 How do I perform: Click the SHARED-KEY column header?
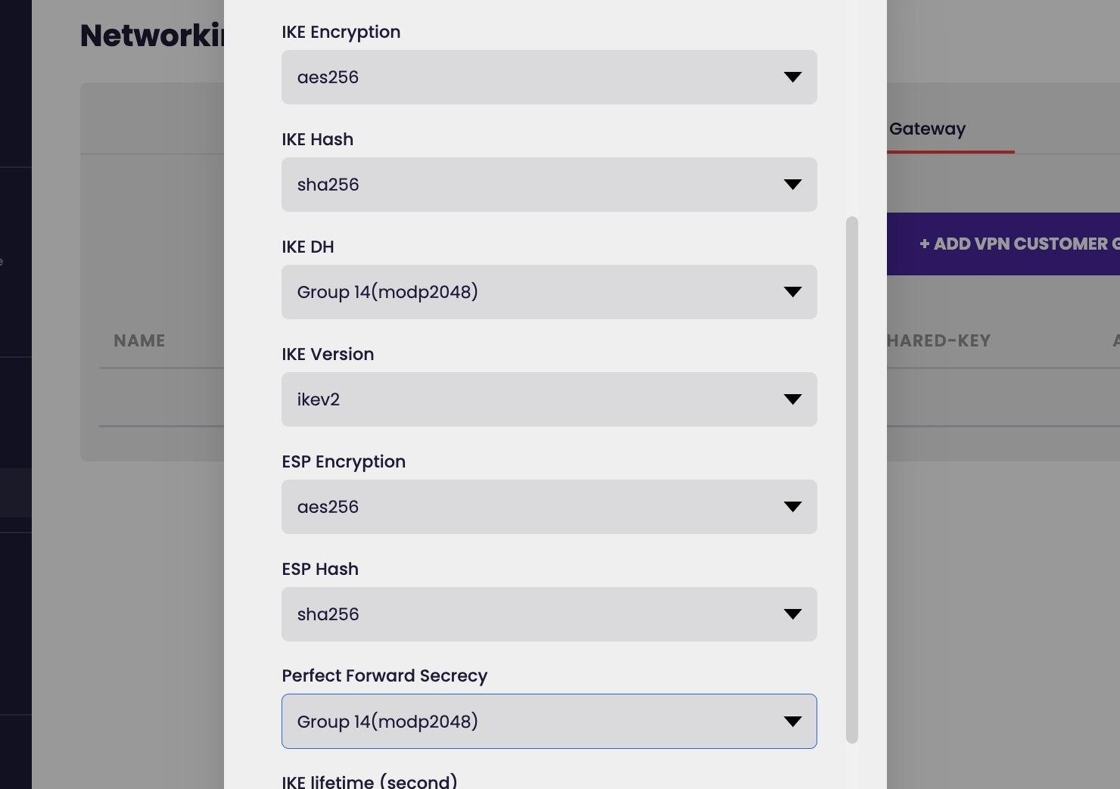click(939, 341)
